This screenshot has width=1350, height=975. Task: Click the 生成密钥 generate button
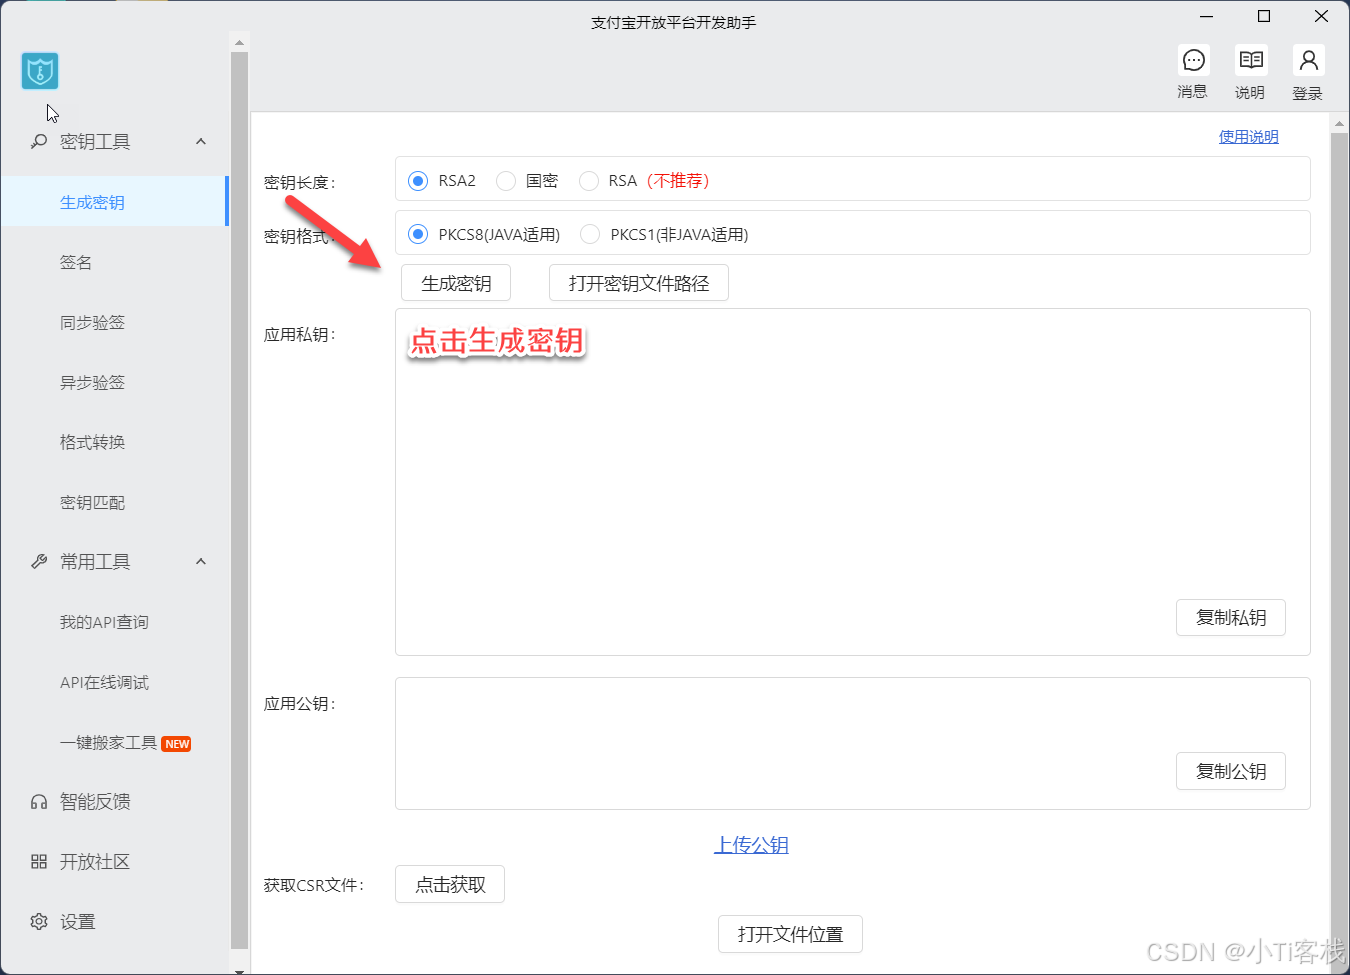(x=456, y=283)
